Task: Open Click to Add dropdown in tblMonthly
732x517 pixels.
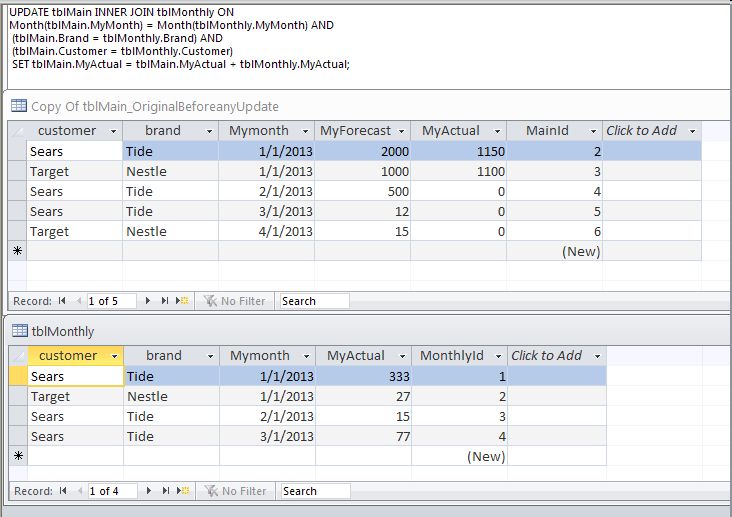Action: 598,356
